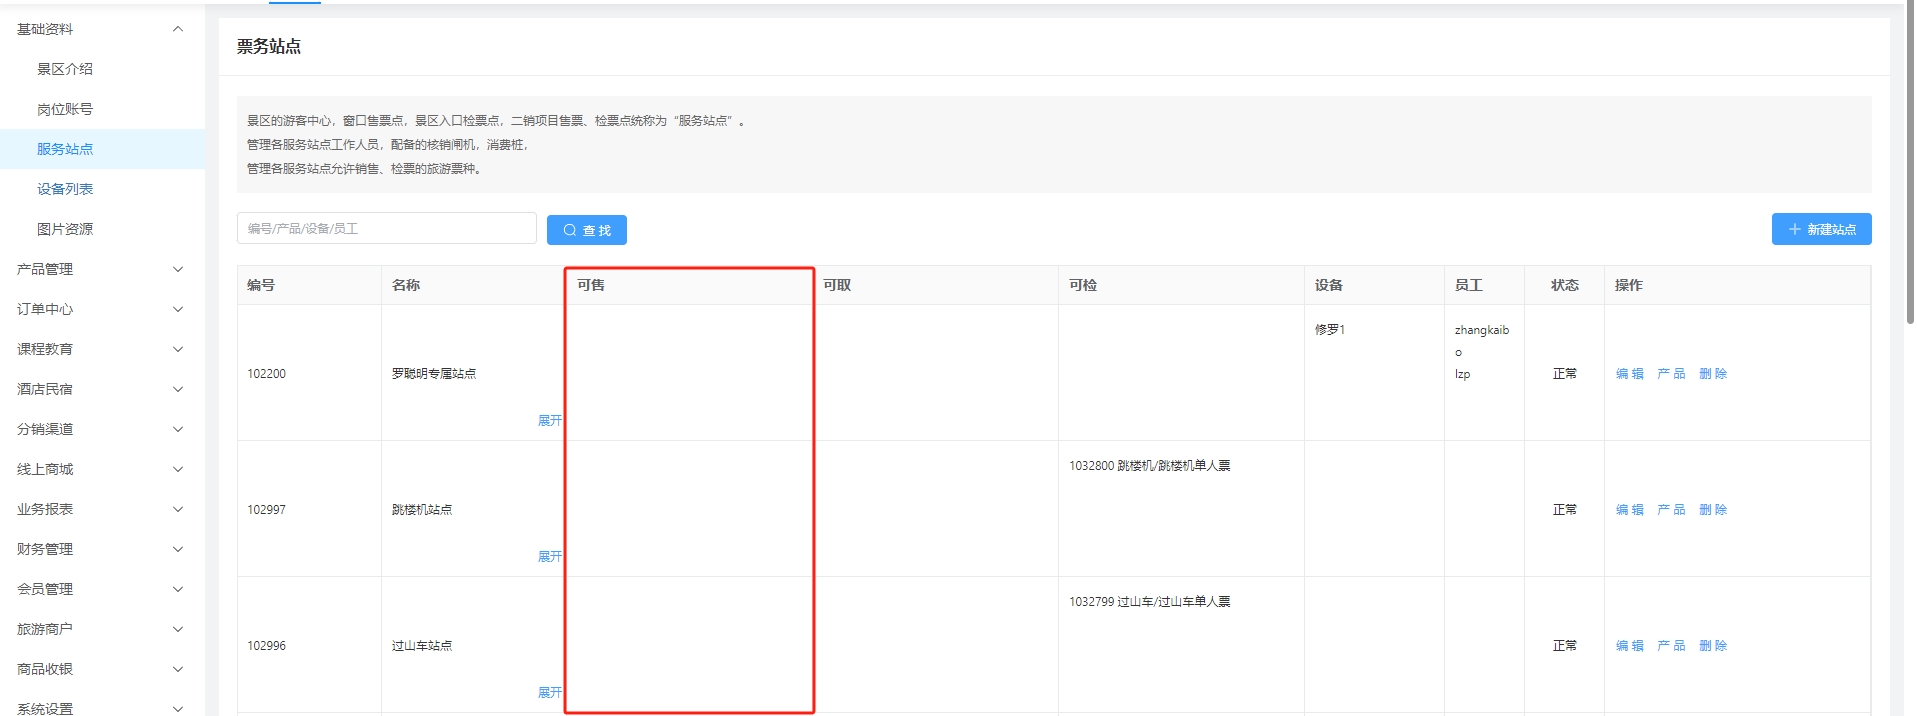The width and height of the screenshot is (1917, 716).
Task: Focus the 编号/产品/设备/员工 search field
Action: pos(386,229)
